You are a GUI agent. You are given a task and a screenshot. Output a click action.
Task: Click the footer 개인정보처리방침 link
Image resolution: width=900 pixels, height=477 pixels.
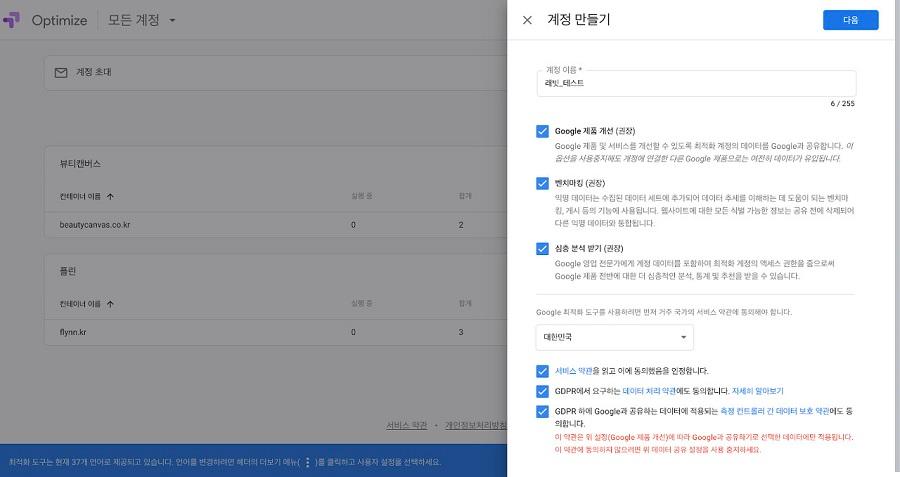point(475,425)
